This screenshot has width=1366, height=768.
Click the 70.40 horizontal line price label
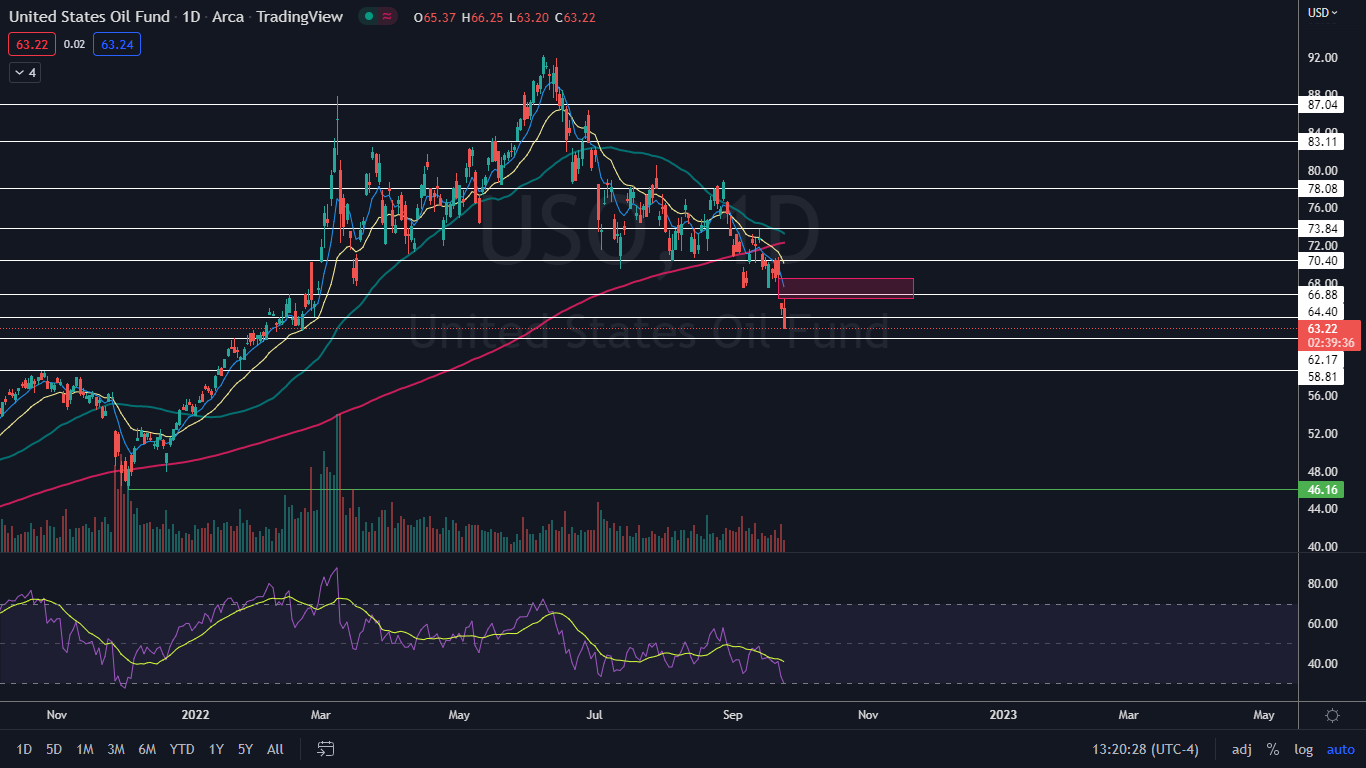pyautogui.click(x=1323, y=261)
